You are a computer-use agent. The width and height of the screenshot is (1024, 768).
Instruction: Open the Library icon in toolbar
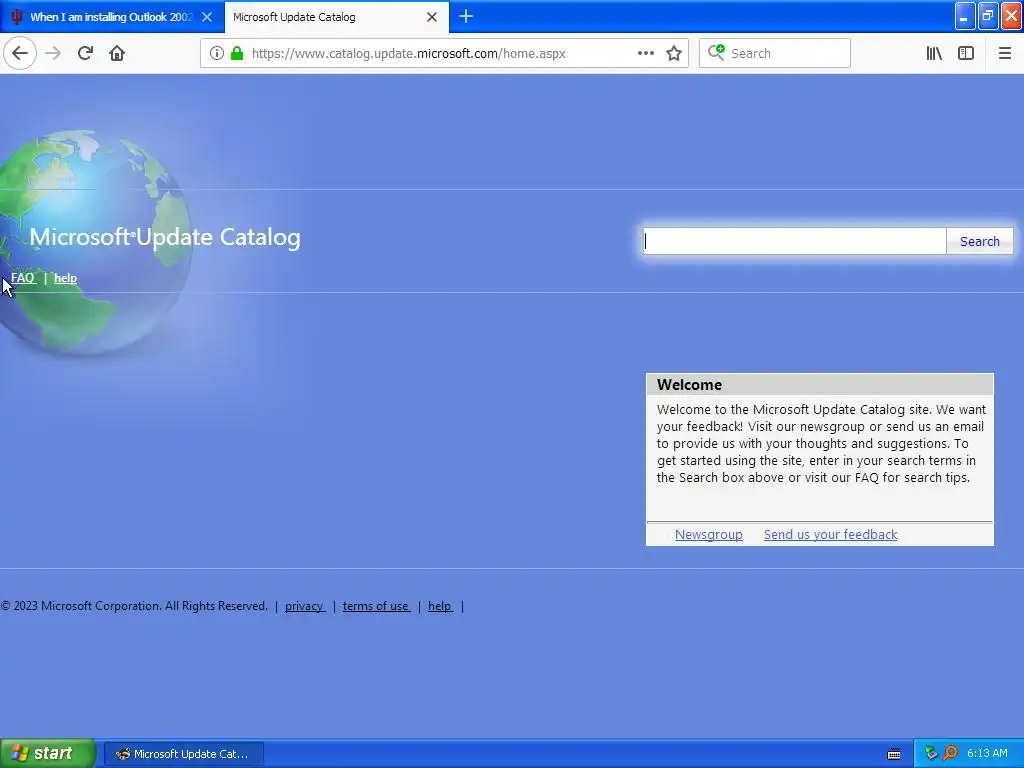click(934, 53)
